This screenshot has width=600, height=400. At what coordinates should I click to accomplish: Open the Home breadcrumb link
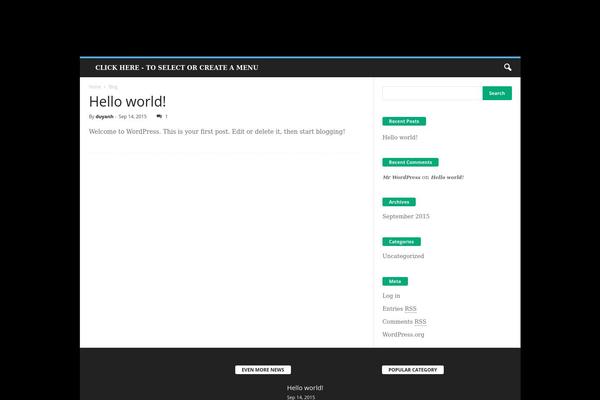point(95,87)
